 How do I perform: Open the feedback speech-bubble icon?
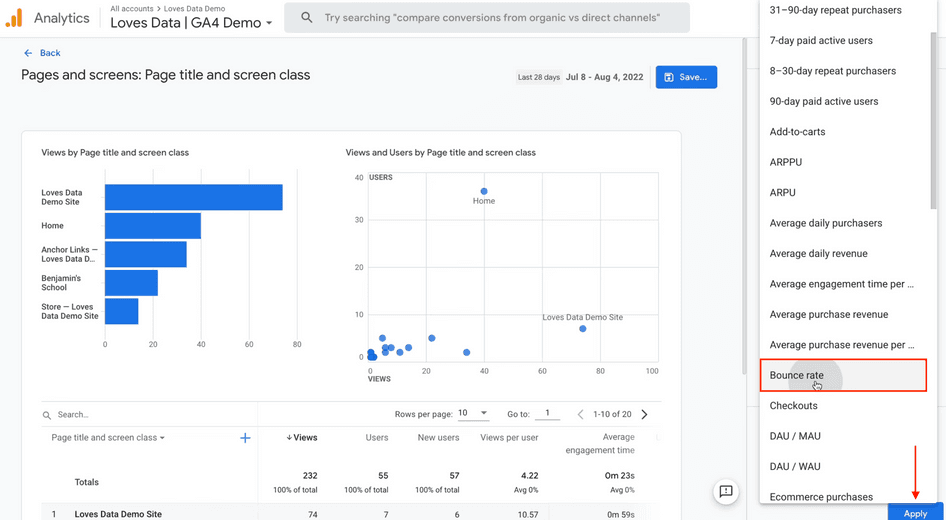point(726,491)
